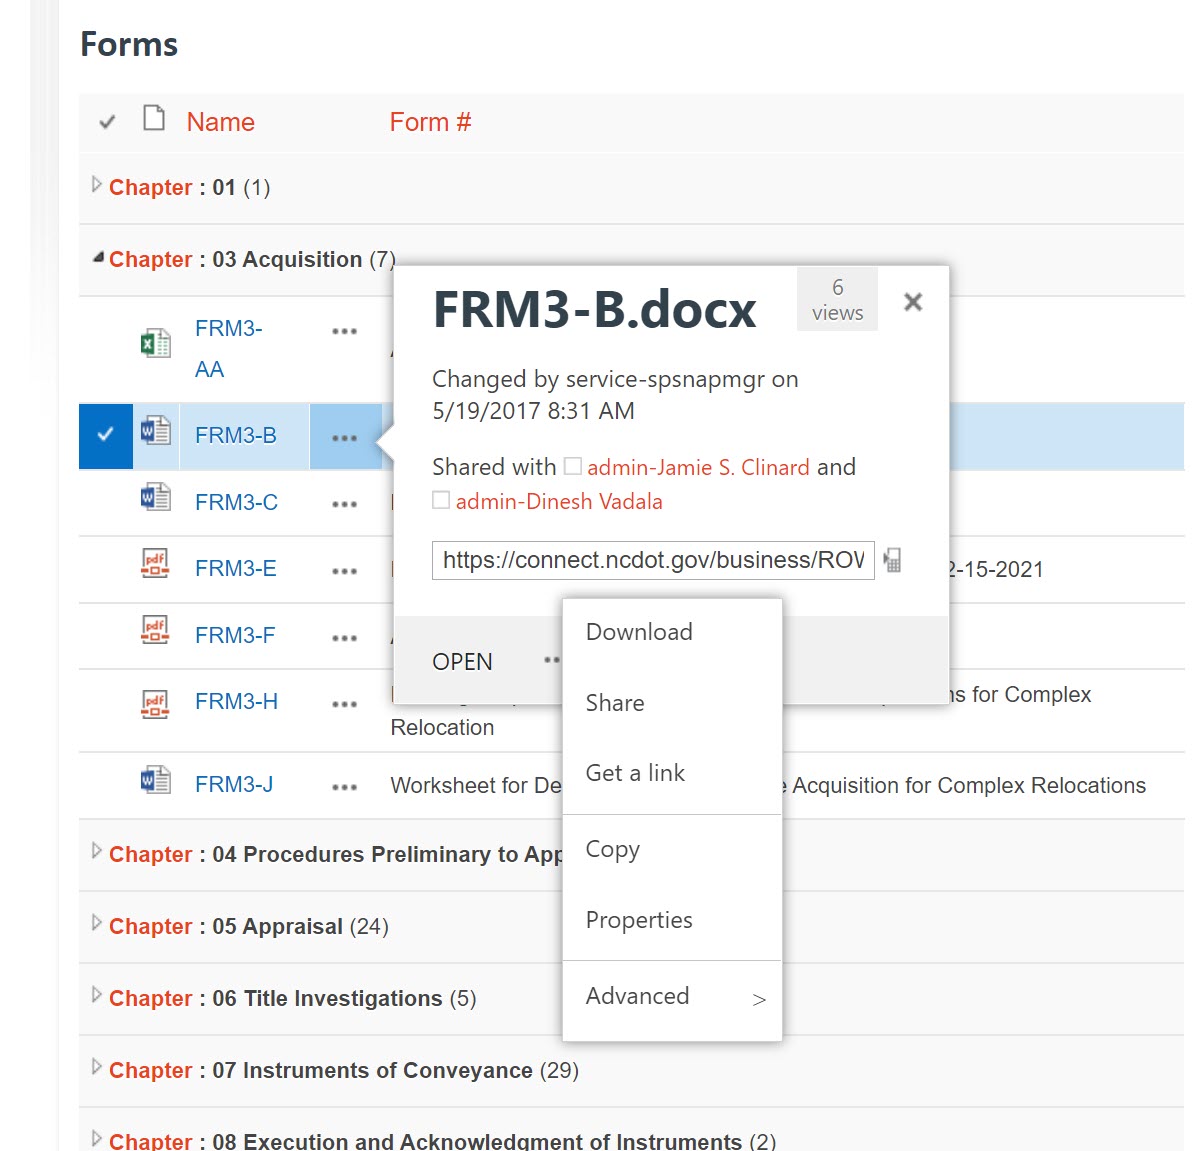Screen dimensions: 1203x1151
Task: Click the Word icon beside FRM3-C
Action: 155,497
